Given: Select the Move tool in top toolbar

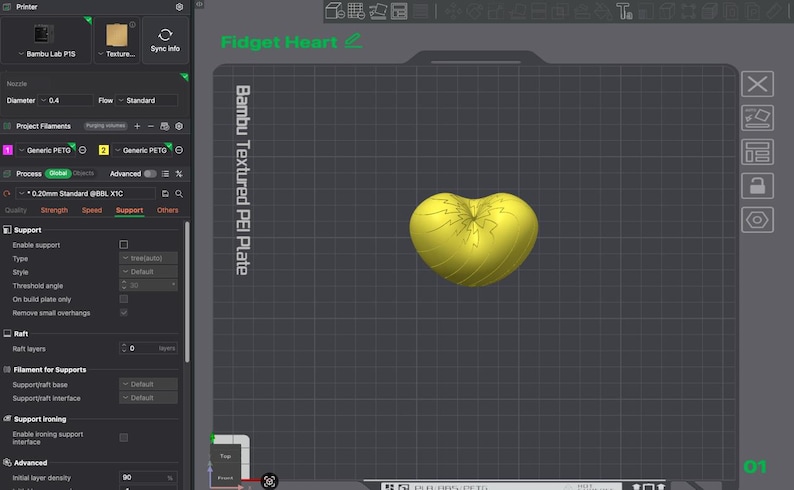Looking at the screenshot, I should (453, 11).
